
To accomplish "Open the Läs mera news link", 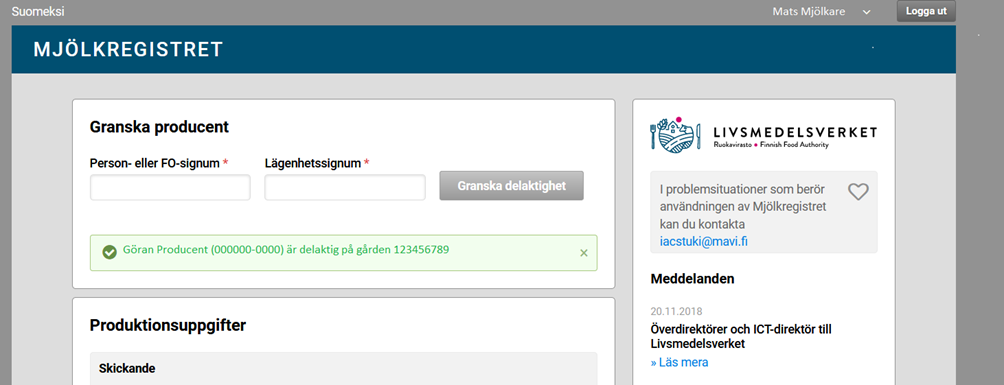I will tap(679, 363).
